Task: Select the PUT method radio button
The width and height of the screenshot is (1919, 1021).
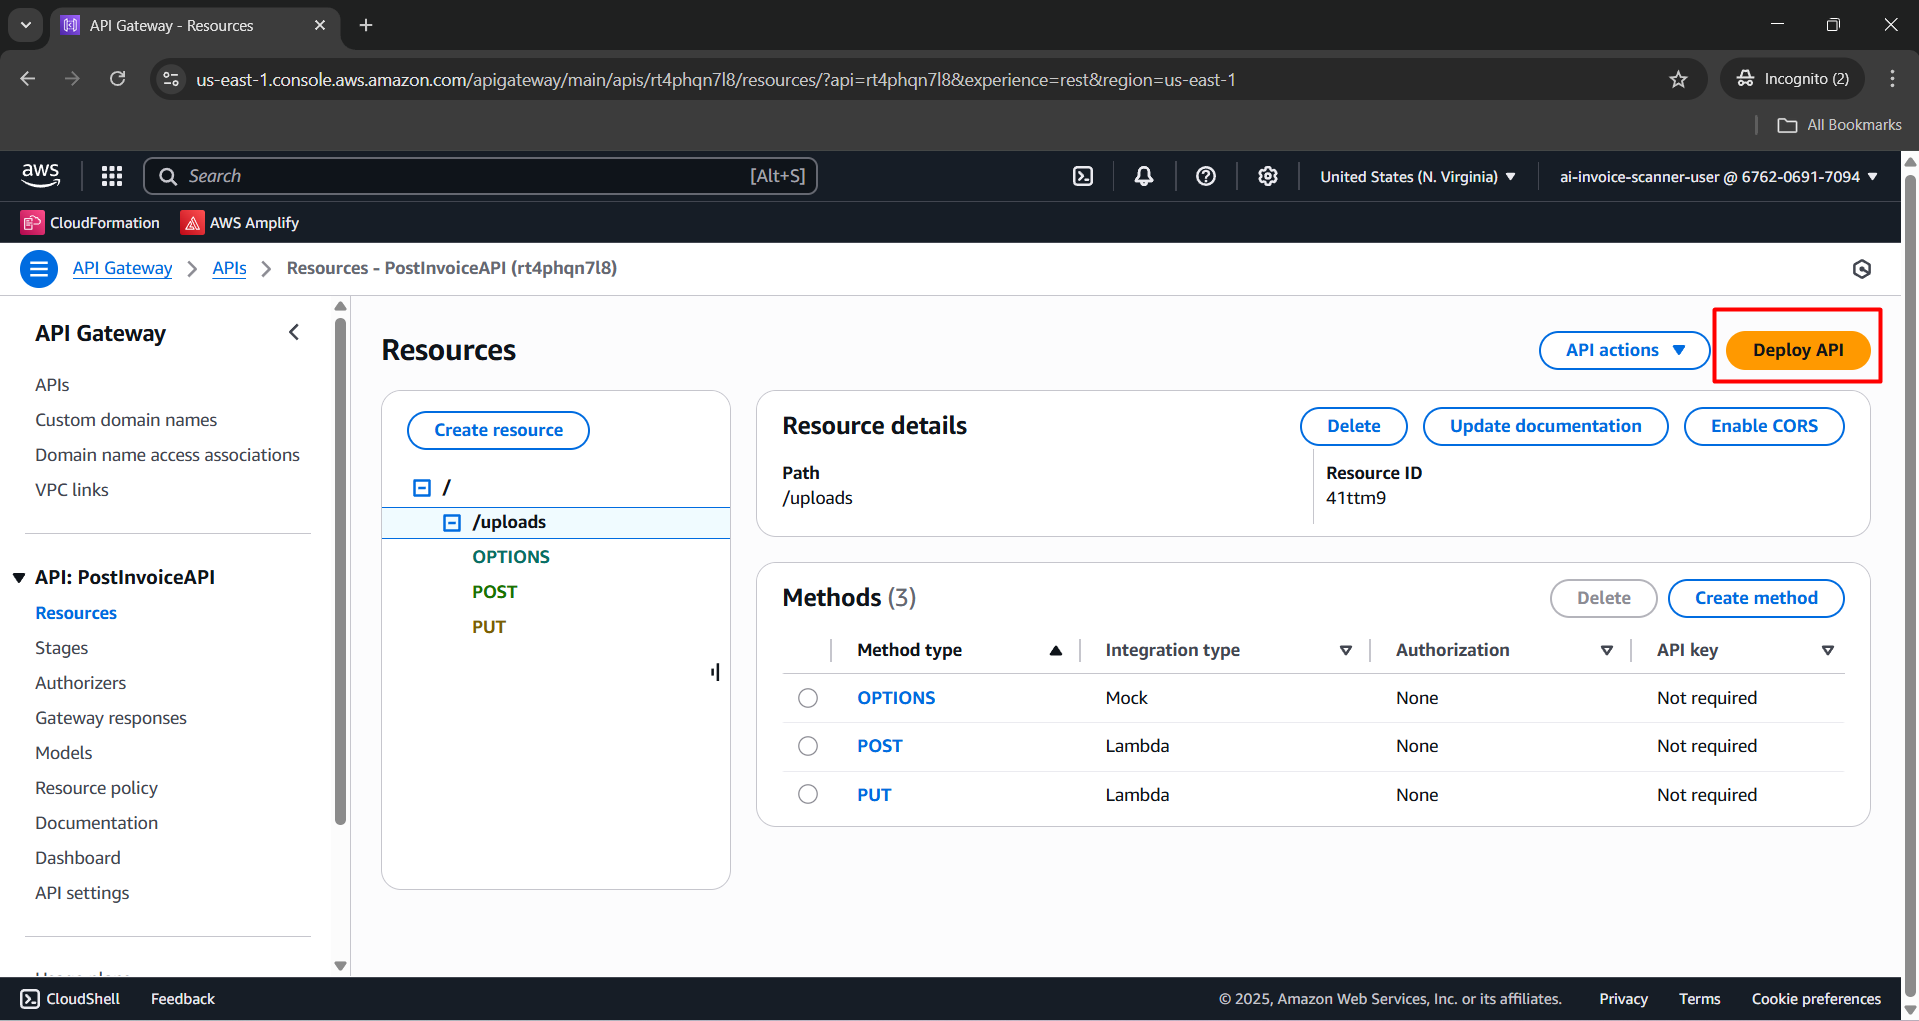Action: (x=808, y=793)
